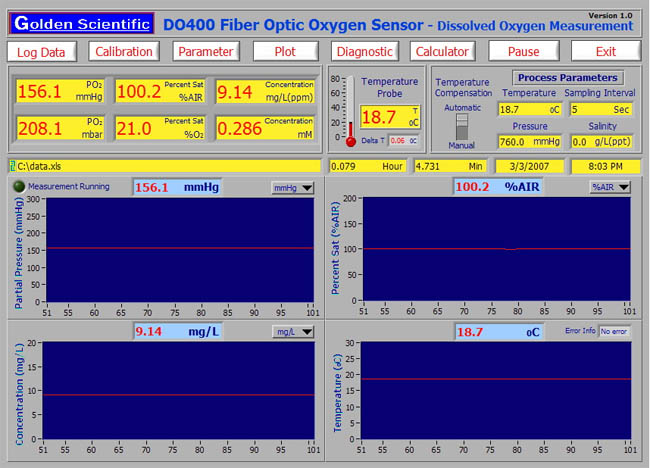Open the Calibration dialog
This screenshot has height=468, width=650.
coord(124,51)
